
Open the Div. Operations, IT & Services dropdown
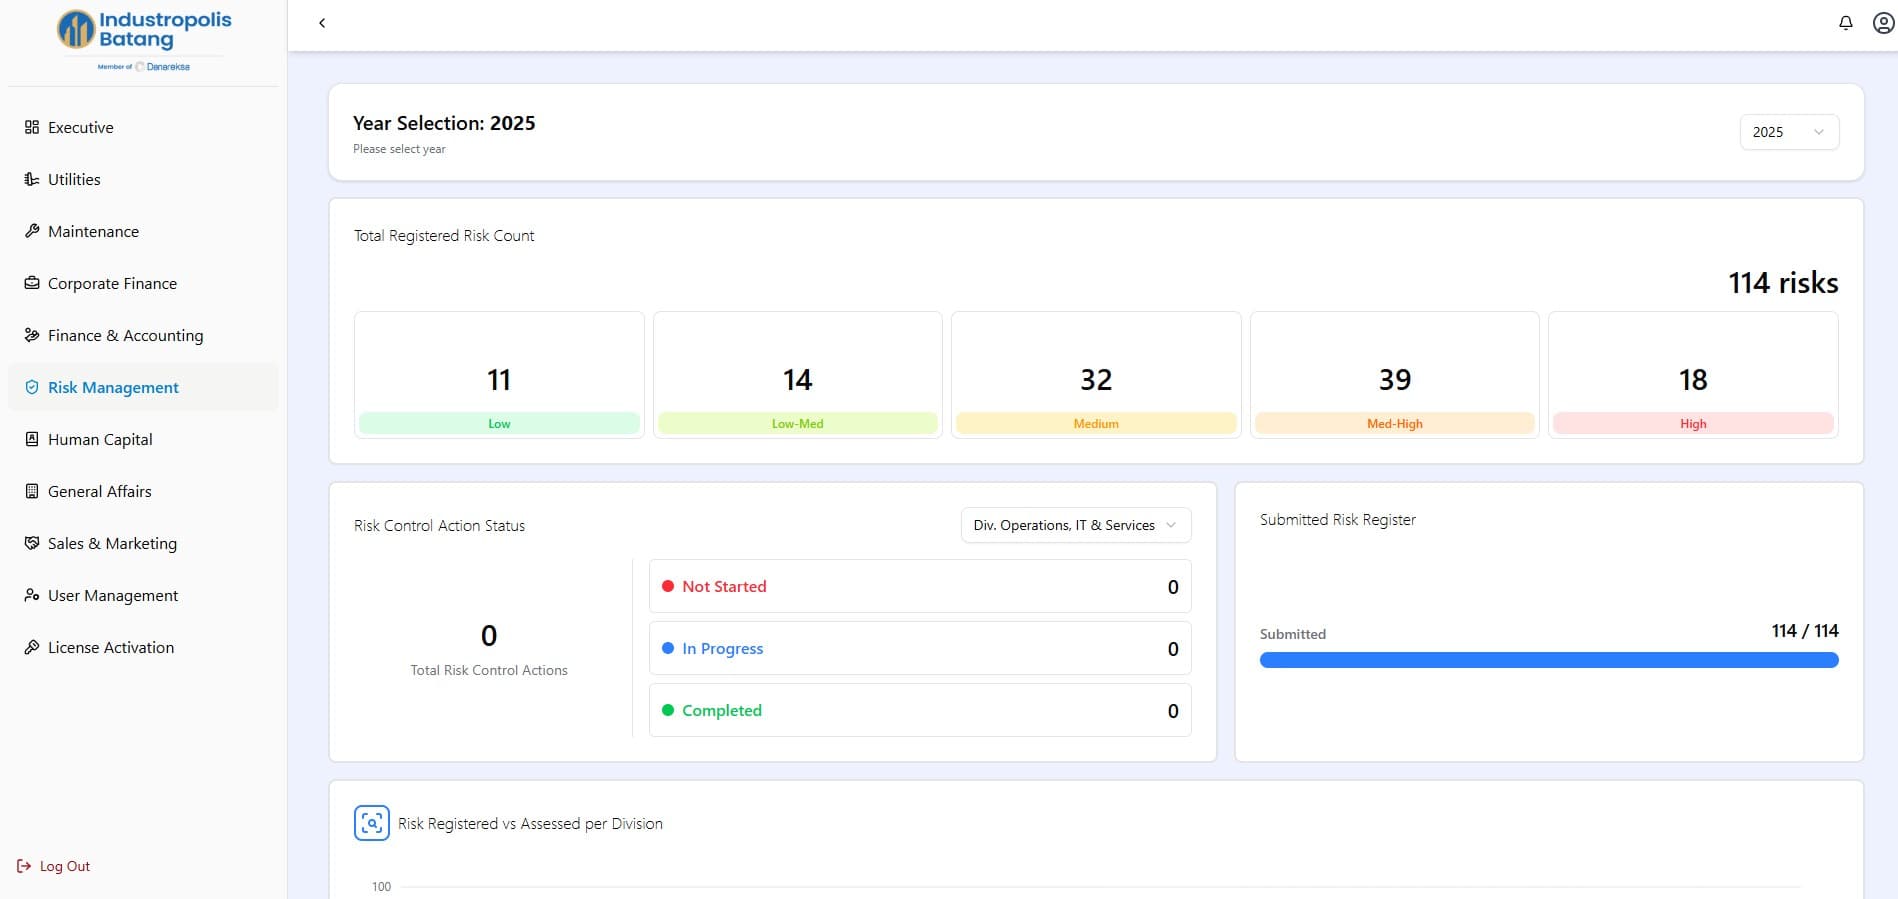(1076, 525)
